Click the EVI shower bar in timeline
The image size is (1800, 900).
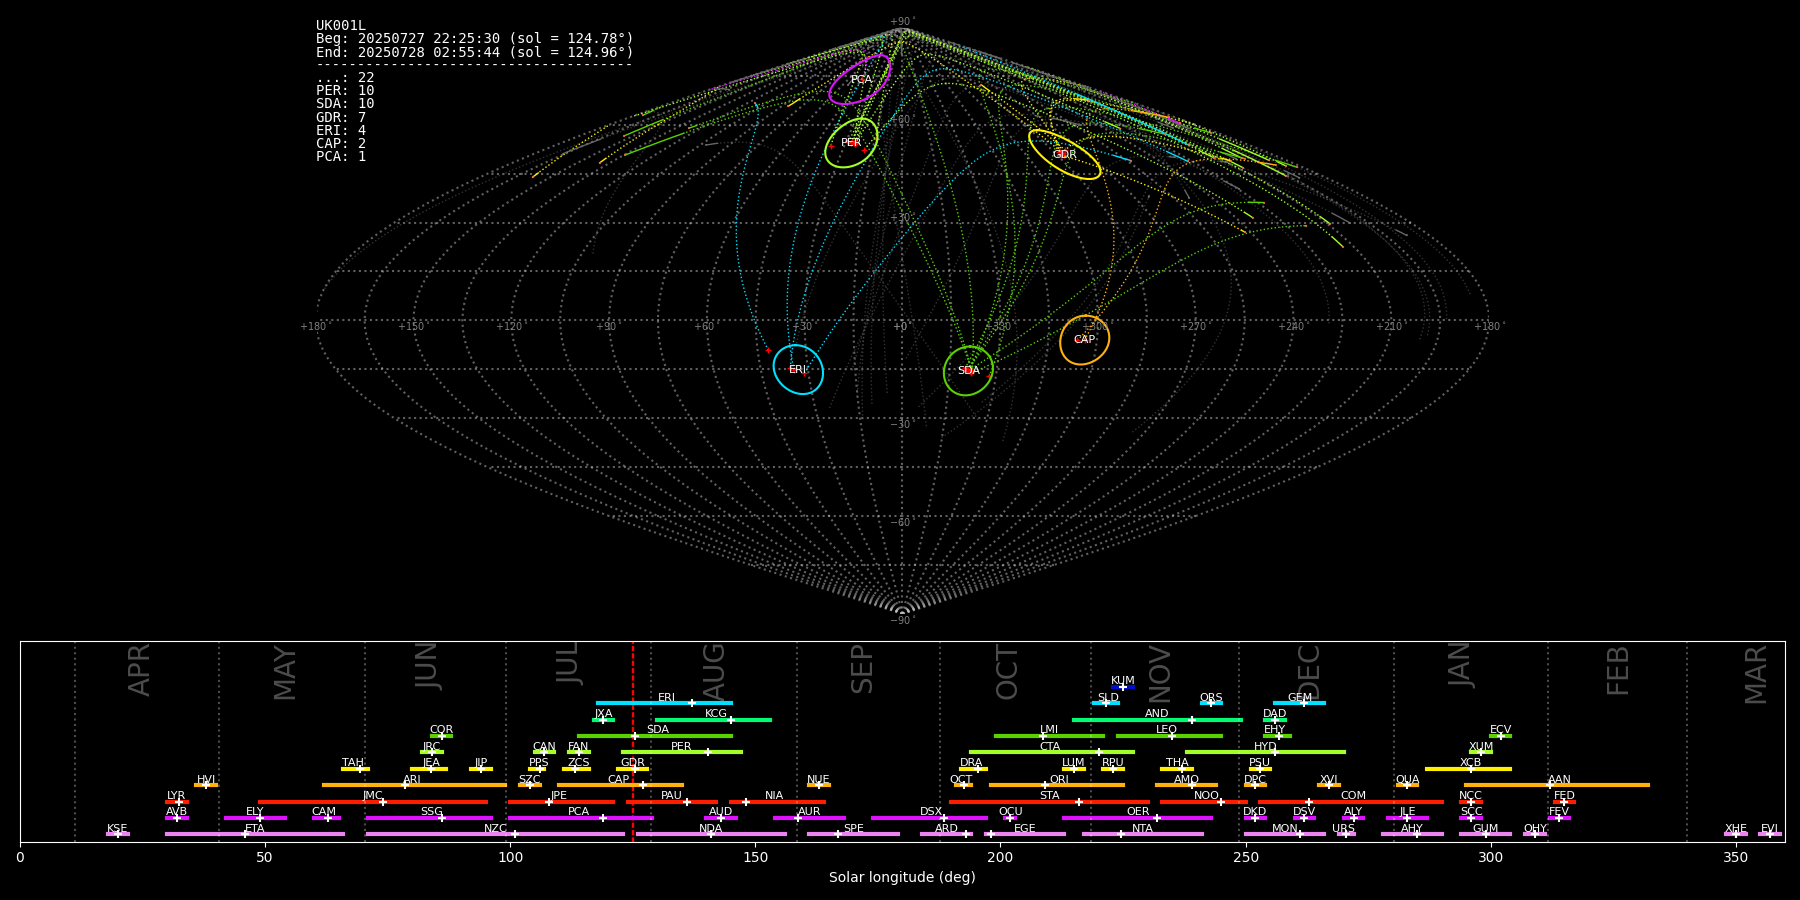[x=1769, y=834]
